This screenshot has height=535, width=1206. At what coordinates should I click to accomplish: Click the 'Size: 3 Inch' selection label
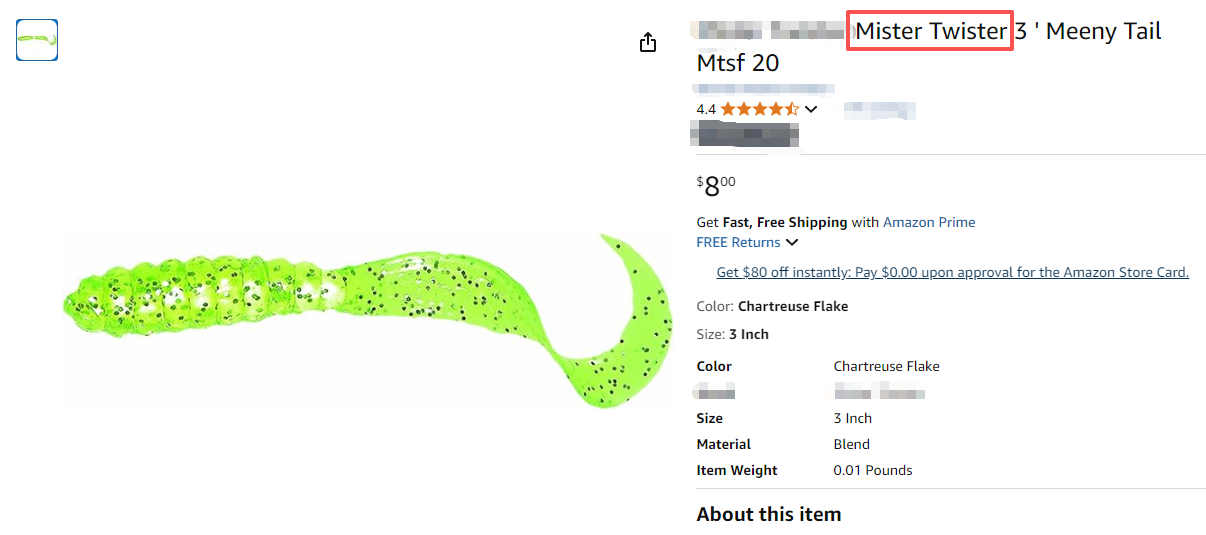tap(732, 334)
